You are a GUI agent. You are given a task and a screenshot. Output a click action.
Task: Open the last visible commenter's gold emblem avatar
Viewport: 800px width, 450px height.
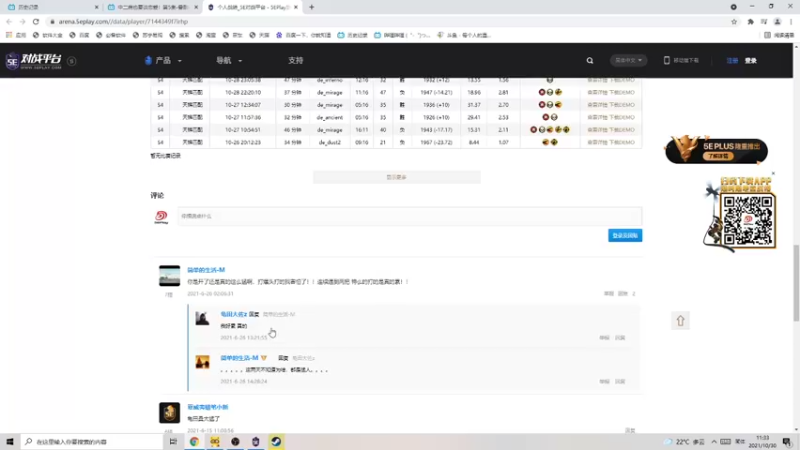tap(169, 413)
